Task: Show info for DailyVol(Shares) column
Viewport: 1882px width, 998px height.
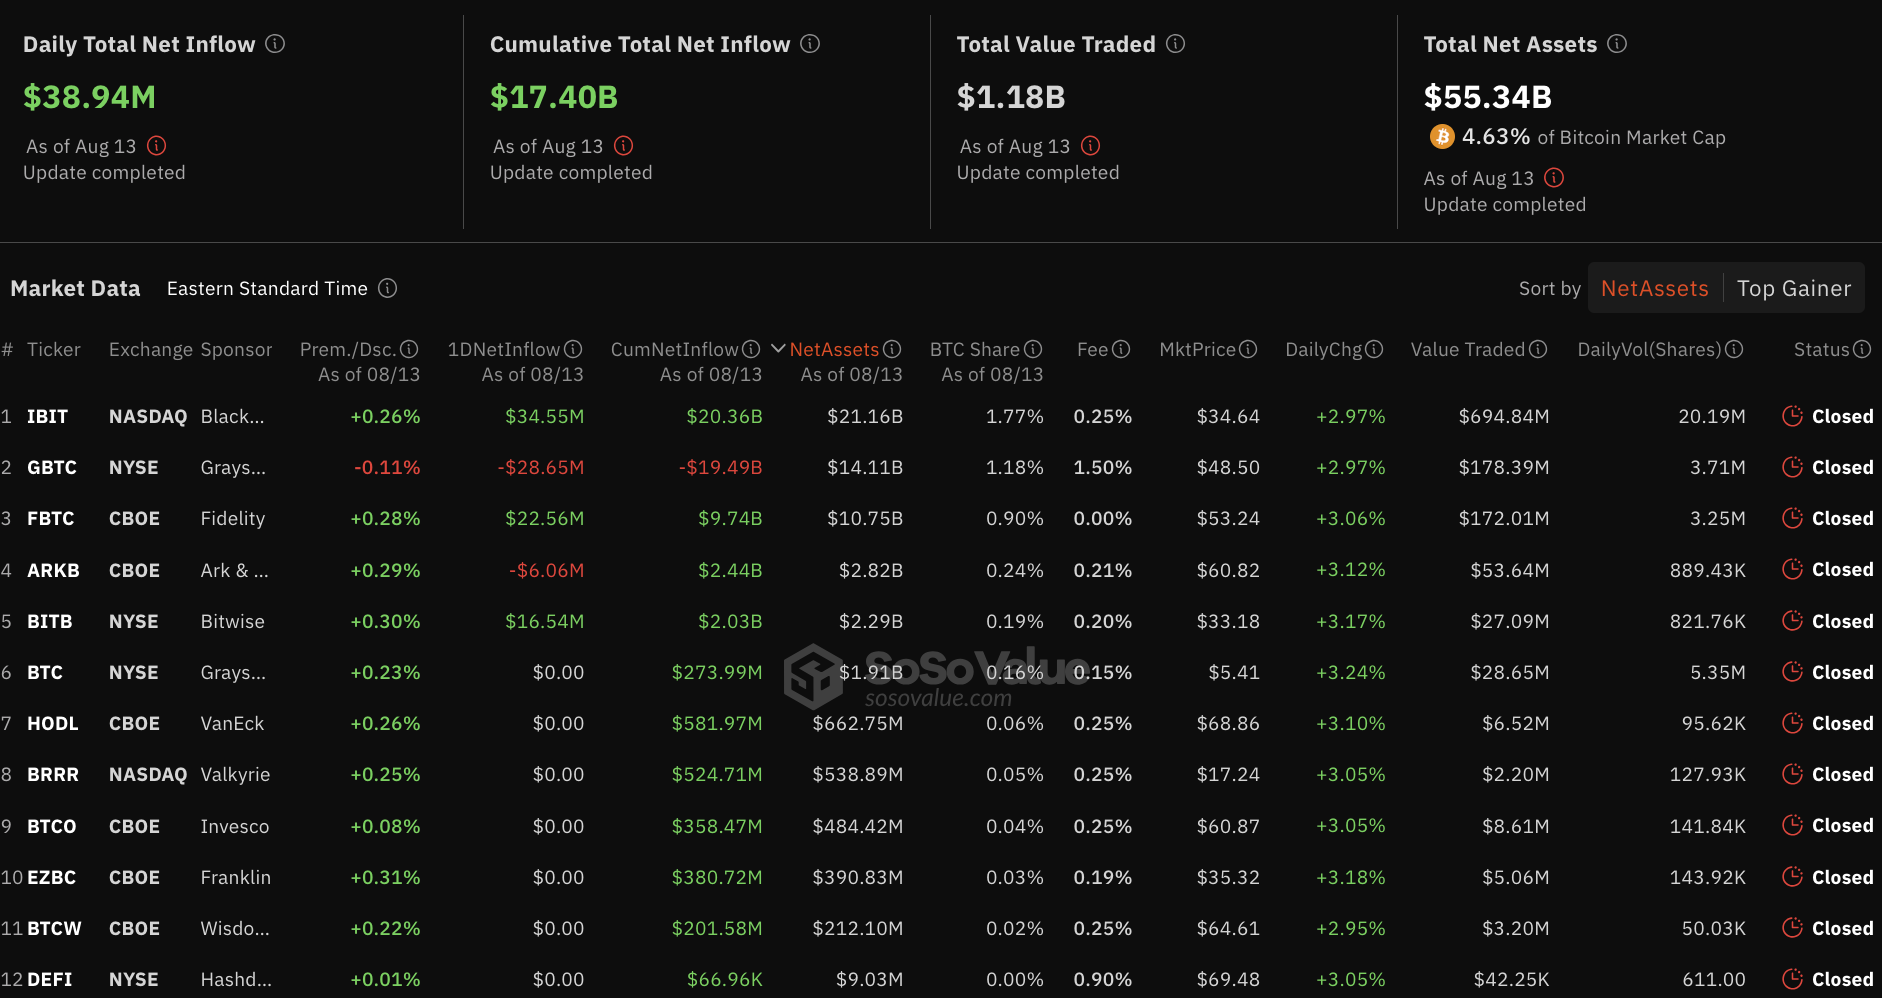Action: [1734, 349]
